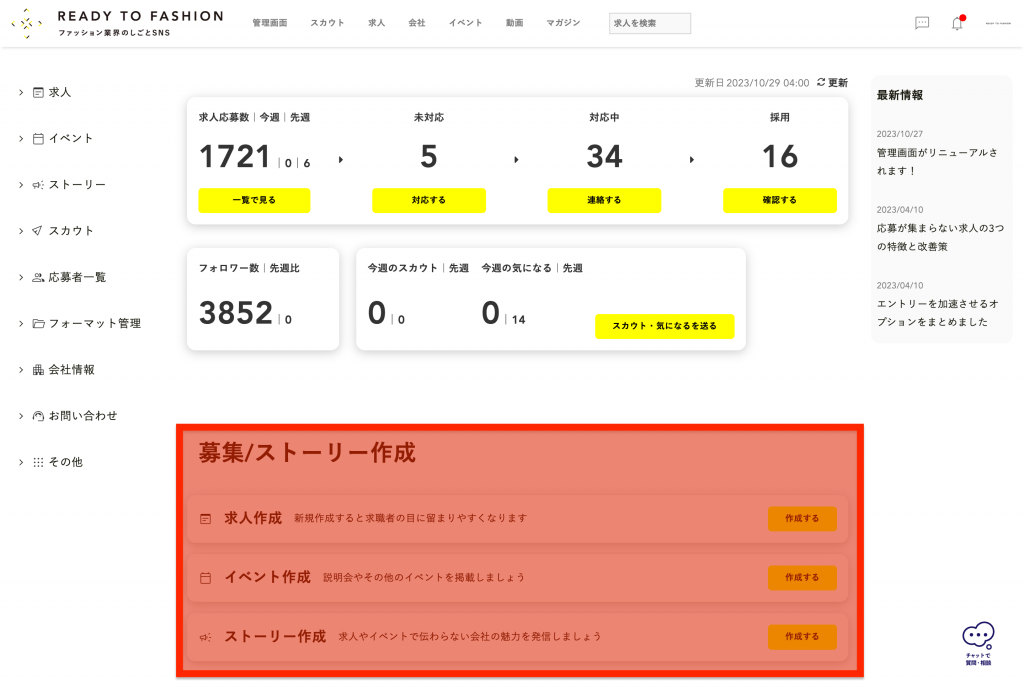Viewport: 1024px width, 690px height.
Task: Click 作成する button for 求人作成
Action: point(802,519)
